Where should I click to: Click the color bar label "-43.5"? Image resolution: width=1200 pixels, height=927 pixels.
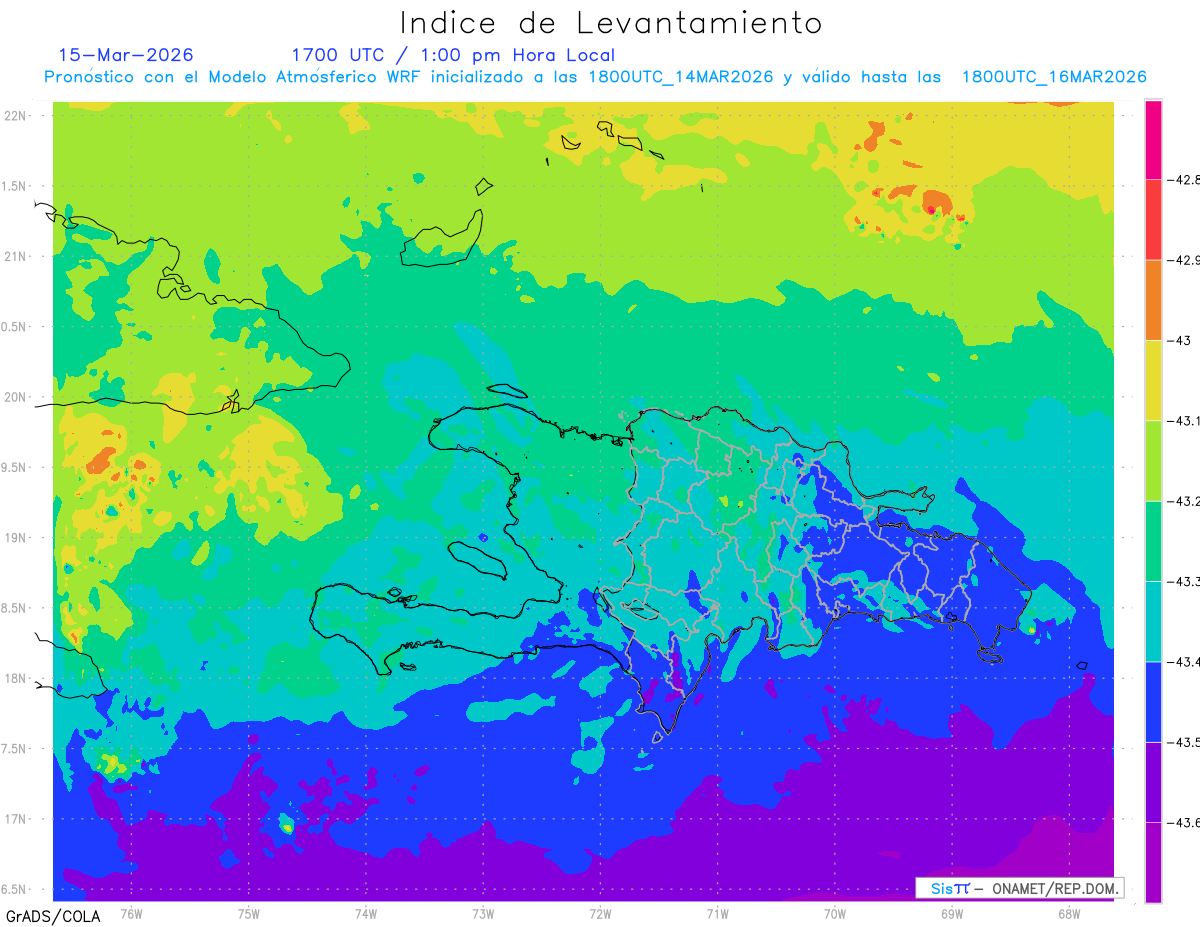click(x=1184, y=742)
